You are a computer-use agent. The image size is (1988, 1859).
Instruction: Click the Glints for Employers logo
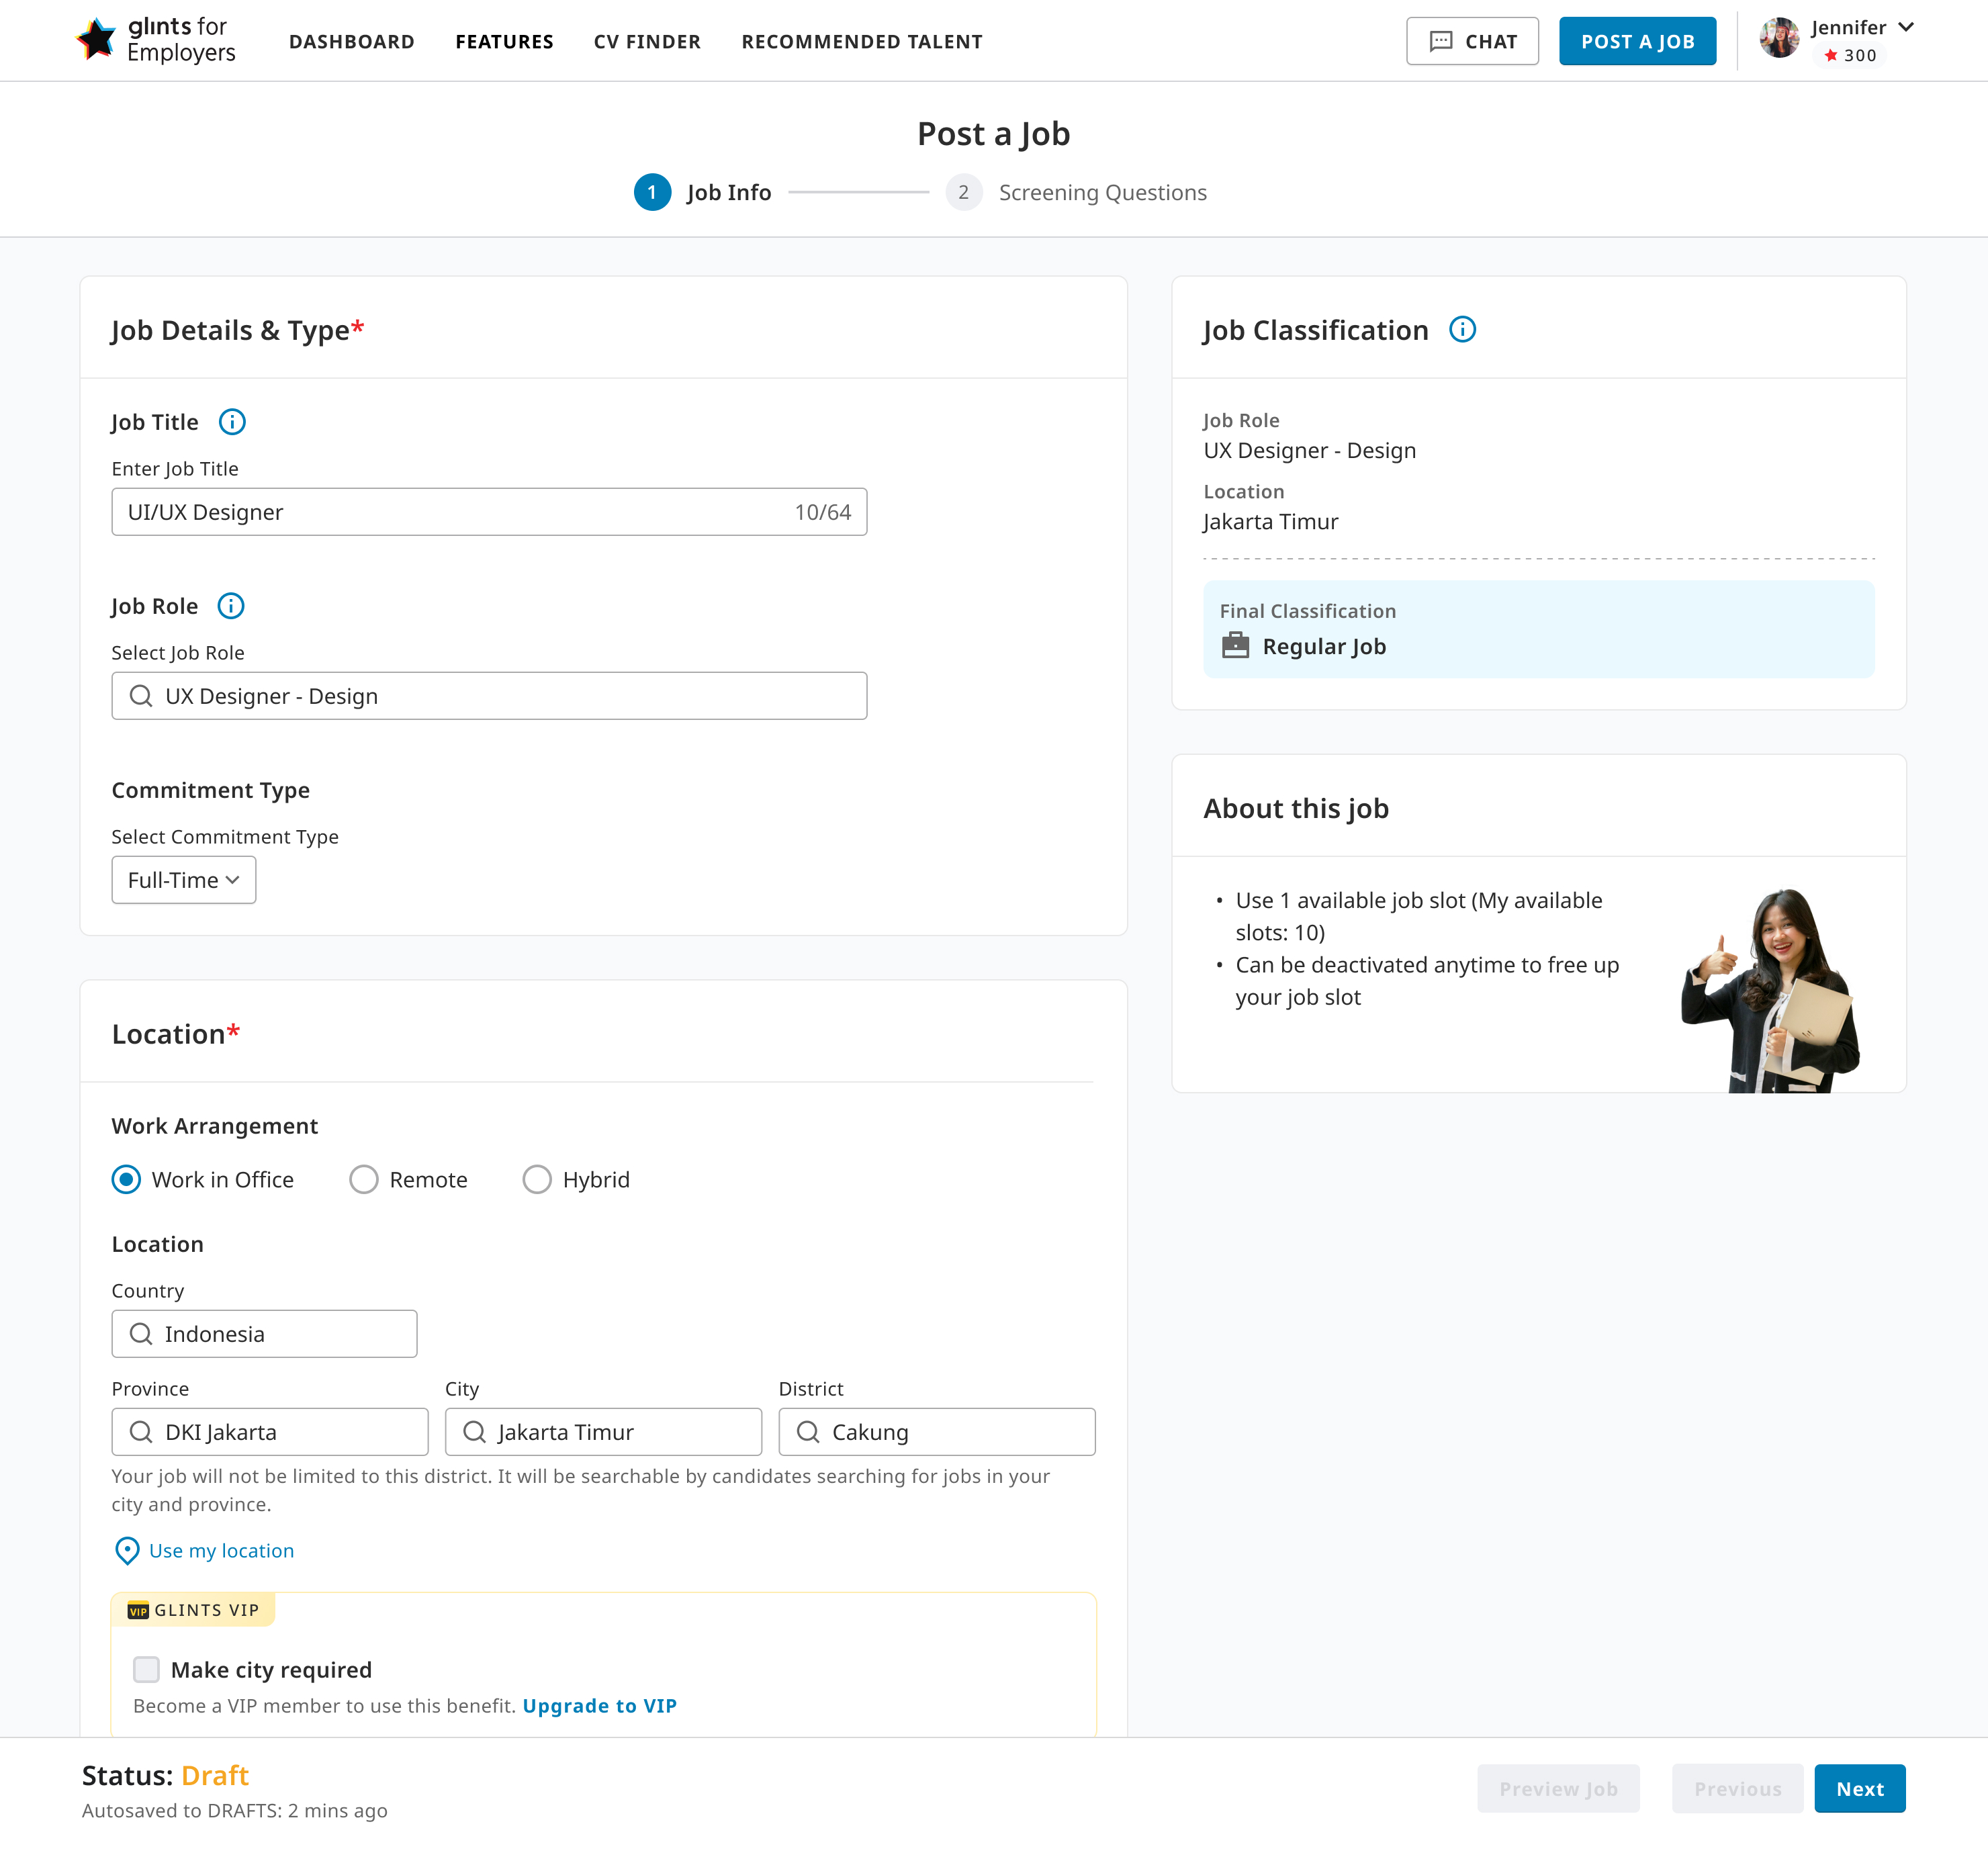pyautogui.click(x=156, y=40)
